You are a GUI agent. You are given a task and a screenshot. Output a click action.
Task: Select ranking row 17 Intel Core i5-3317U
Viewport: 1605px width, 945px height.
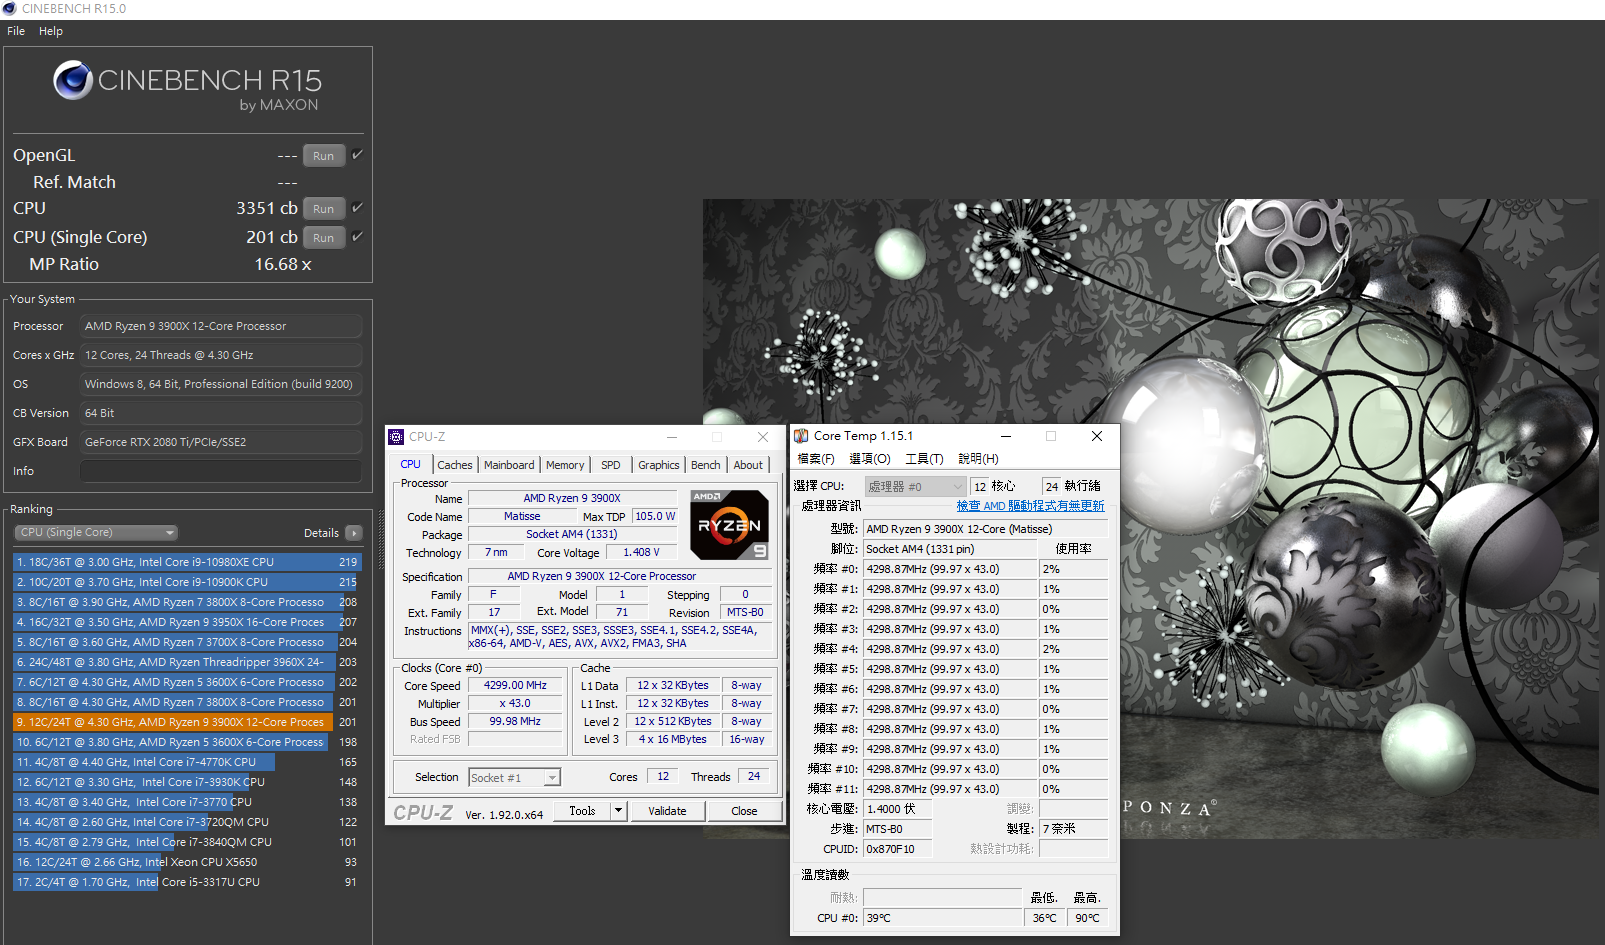(187, 882)
